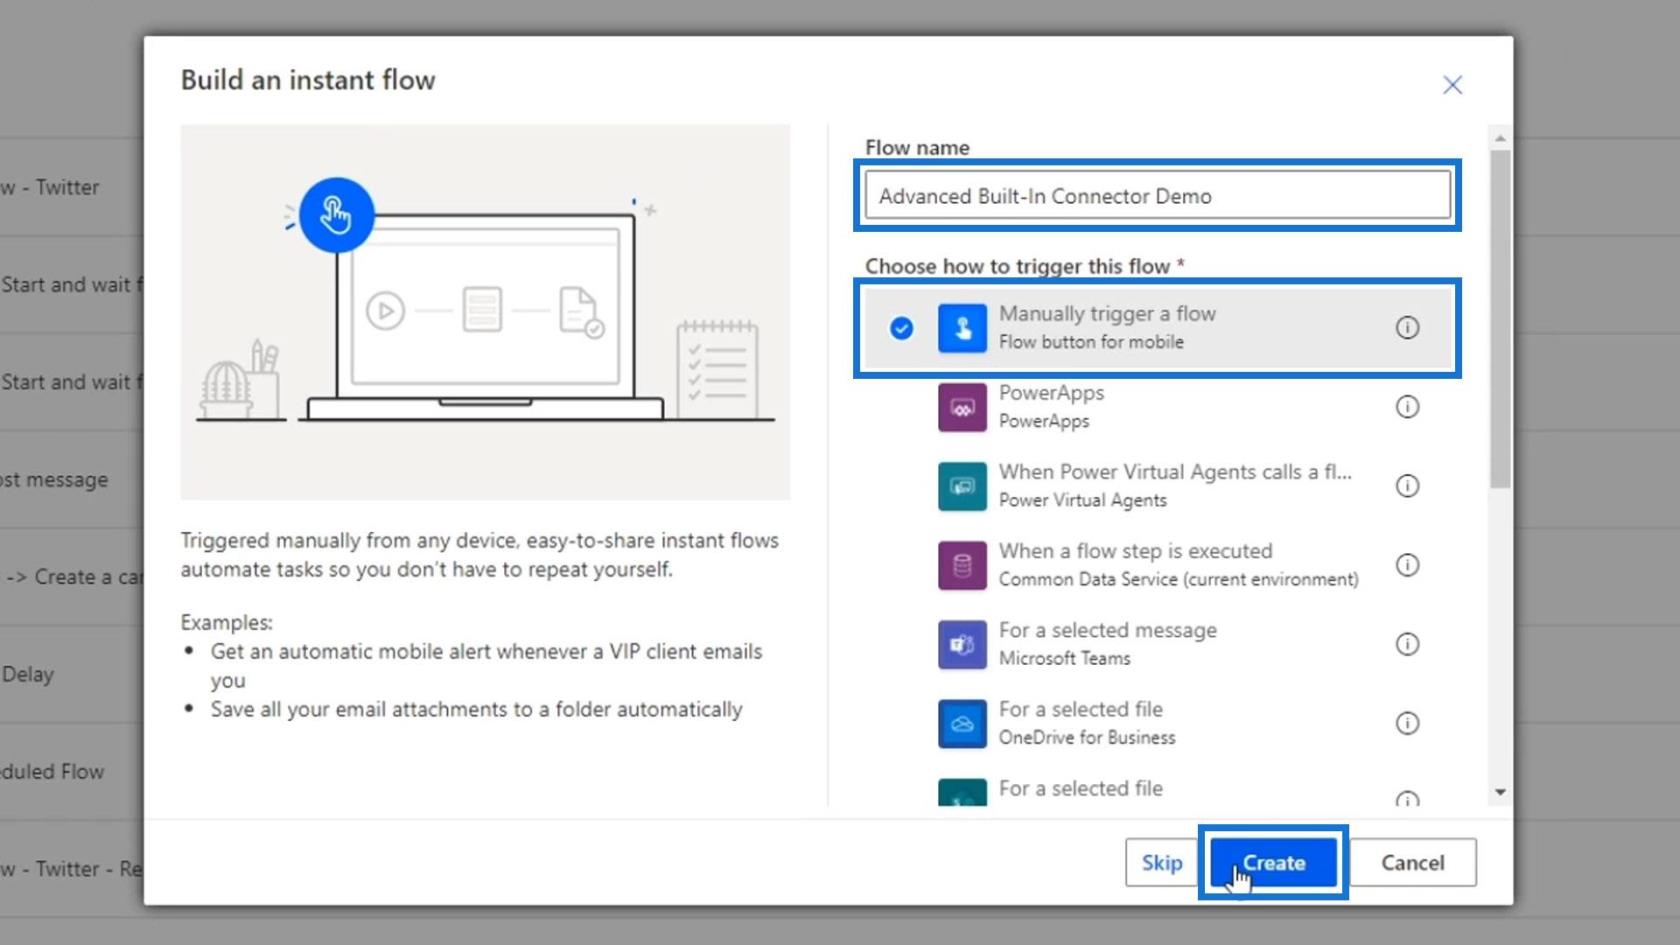Viewport: 1680px width, 945px height.
Task: Open info for When a flow step is executed
Action: pyautogui.click(x=1407, y=564)
